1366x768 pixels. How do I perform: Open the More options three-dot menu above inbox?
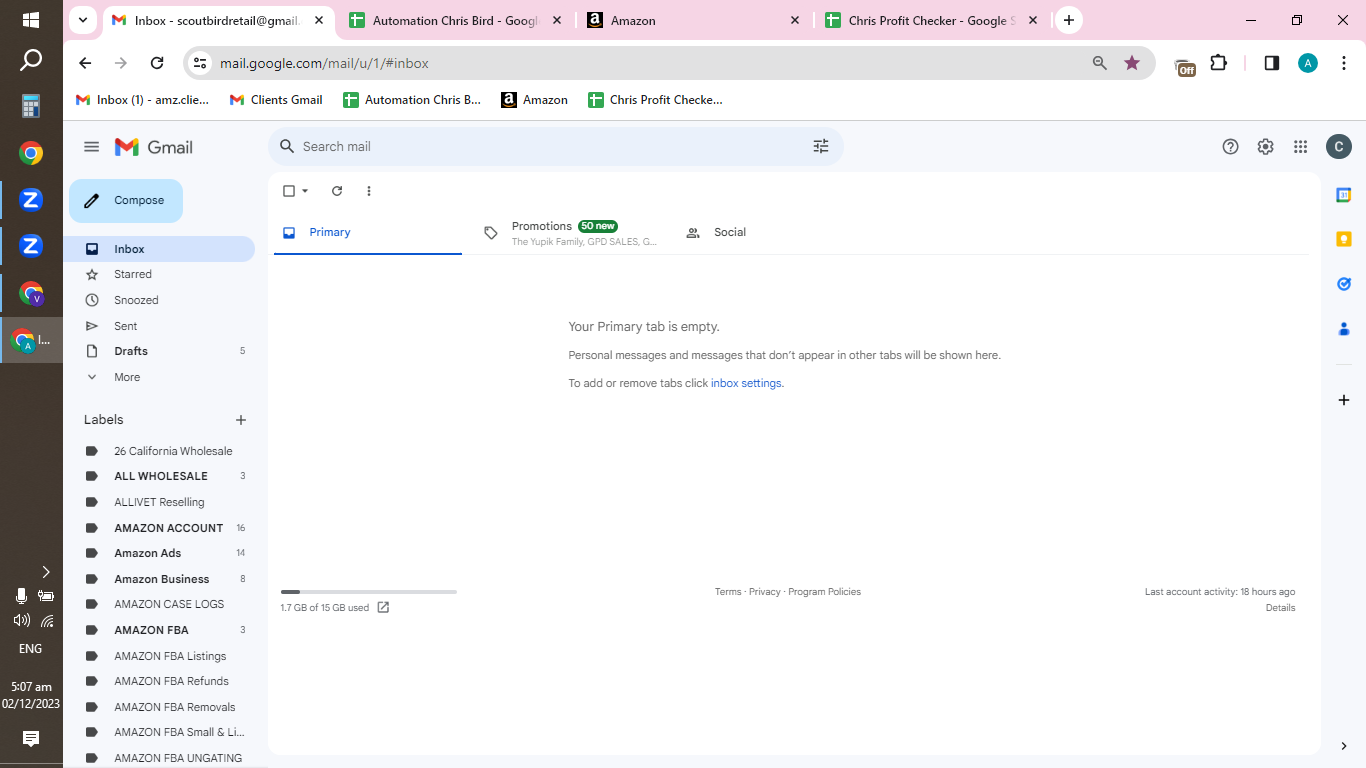(369, 191)
